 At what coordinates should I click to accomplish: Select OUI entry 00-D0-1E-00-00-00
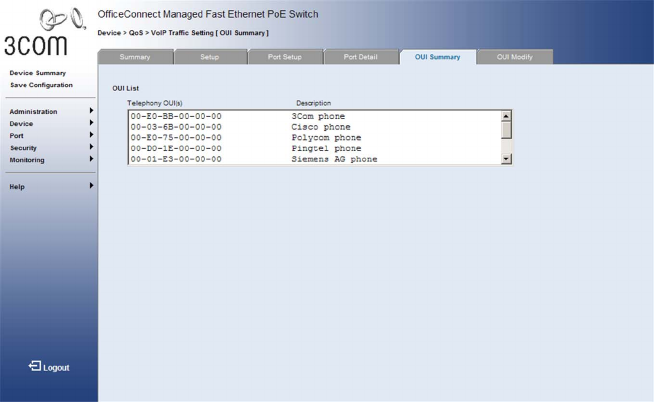coord(176,148)
